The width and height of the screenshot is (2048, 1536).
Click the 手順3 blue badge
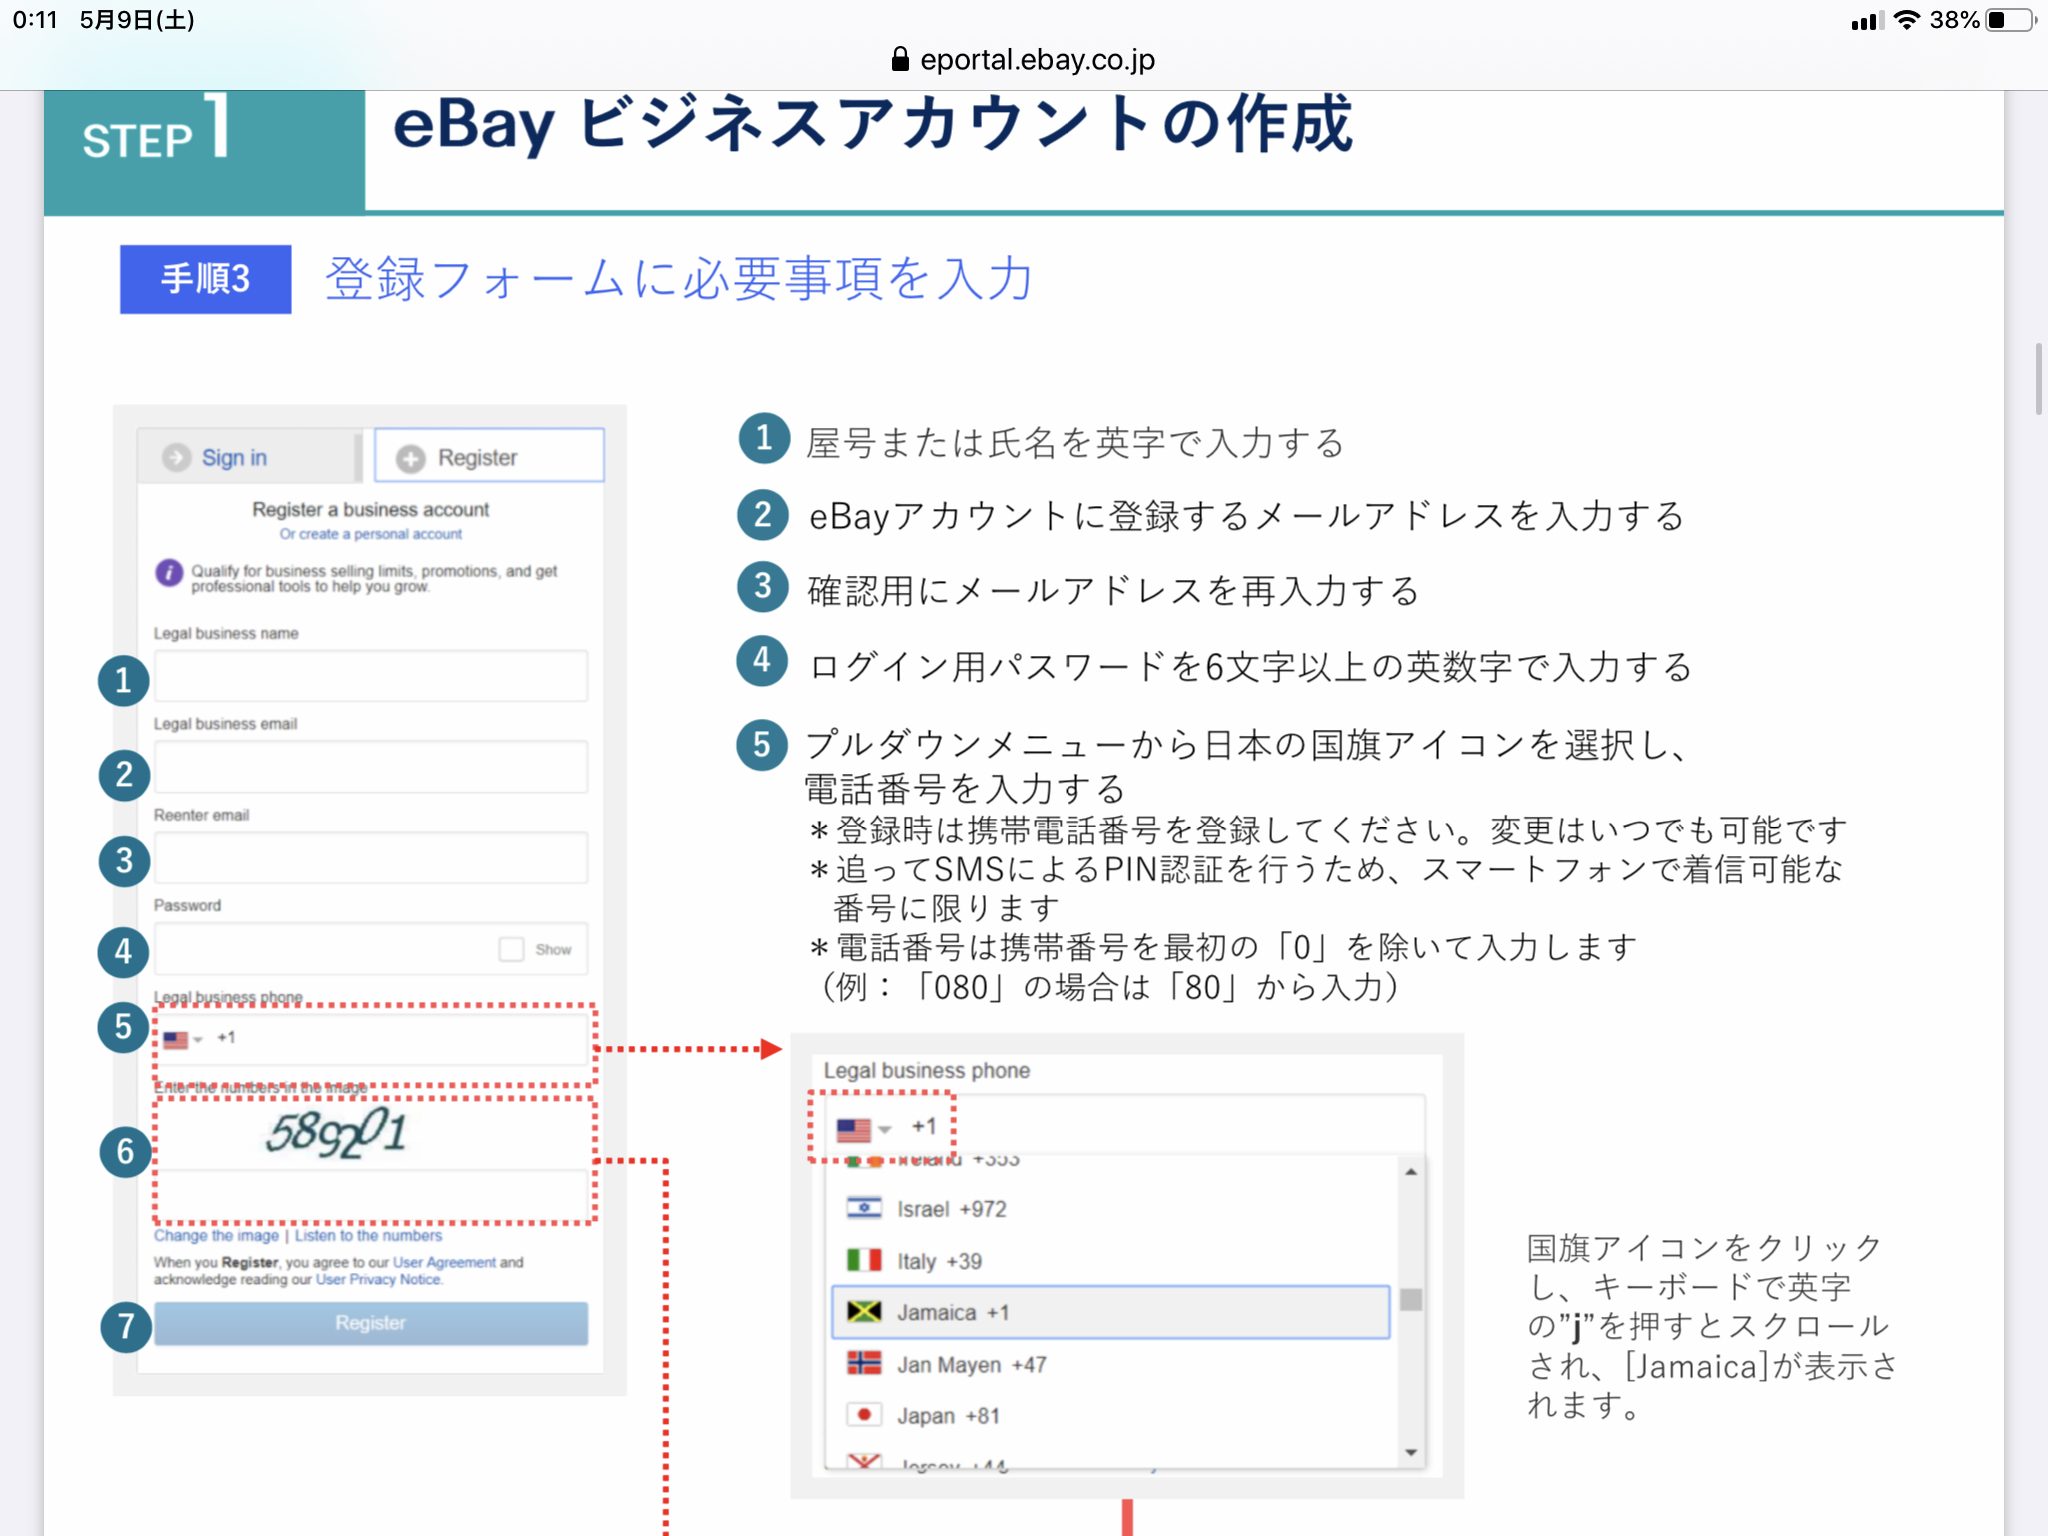[206, 279]
